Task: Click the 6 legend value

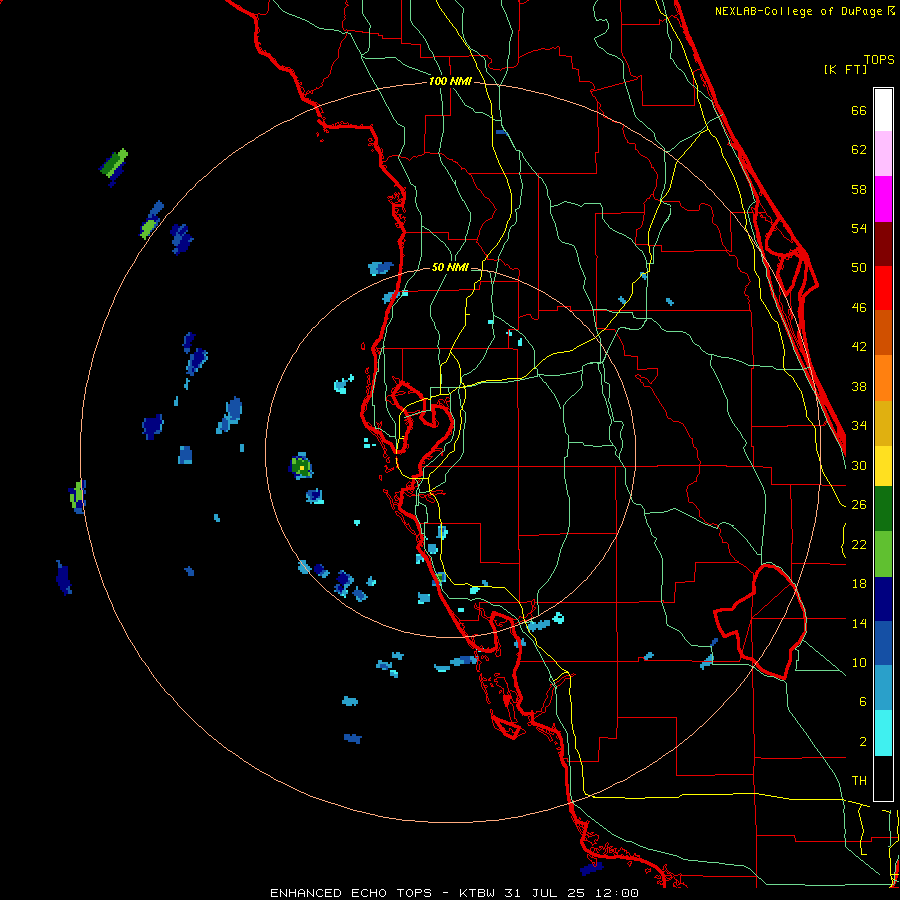Action: pyautogui.click(x=863, y=702)
